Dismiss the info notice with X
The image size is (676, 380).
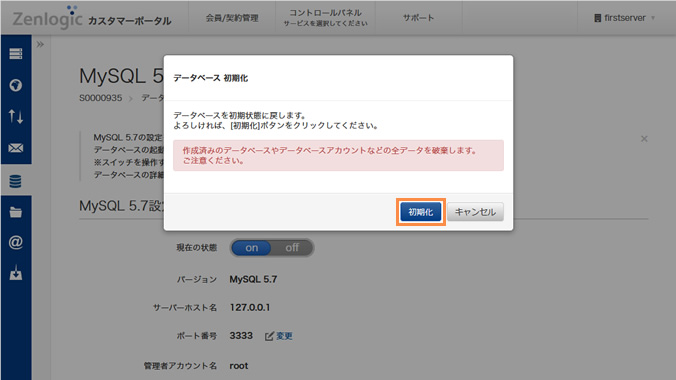[x=644, y=139]
